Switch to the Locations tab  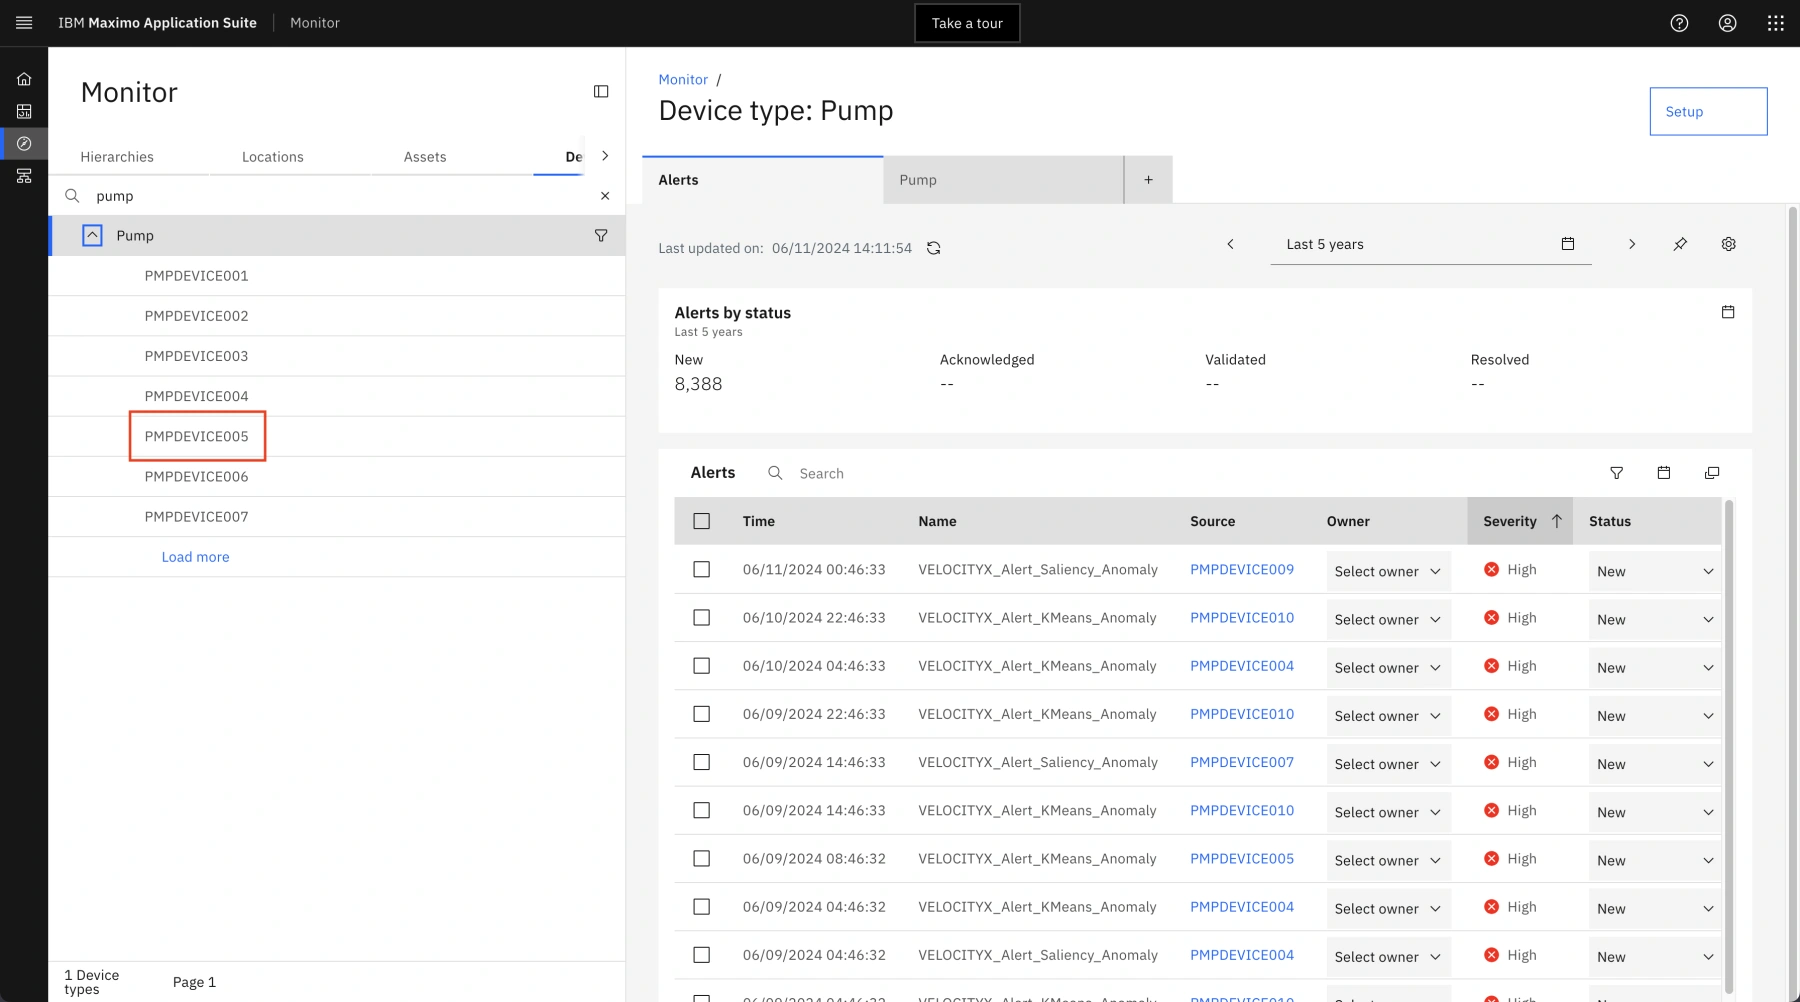click(272, 157)
